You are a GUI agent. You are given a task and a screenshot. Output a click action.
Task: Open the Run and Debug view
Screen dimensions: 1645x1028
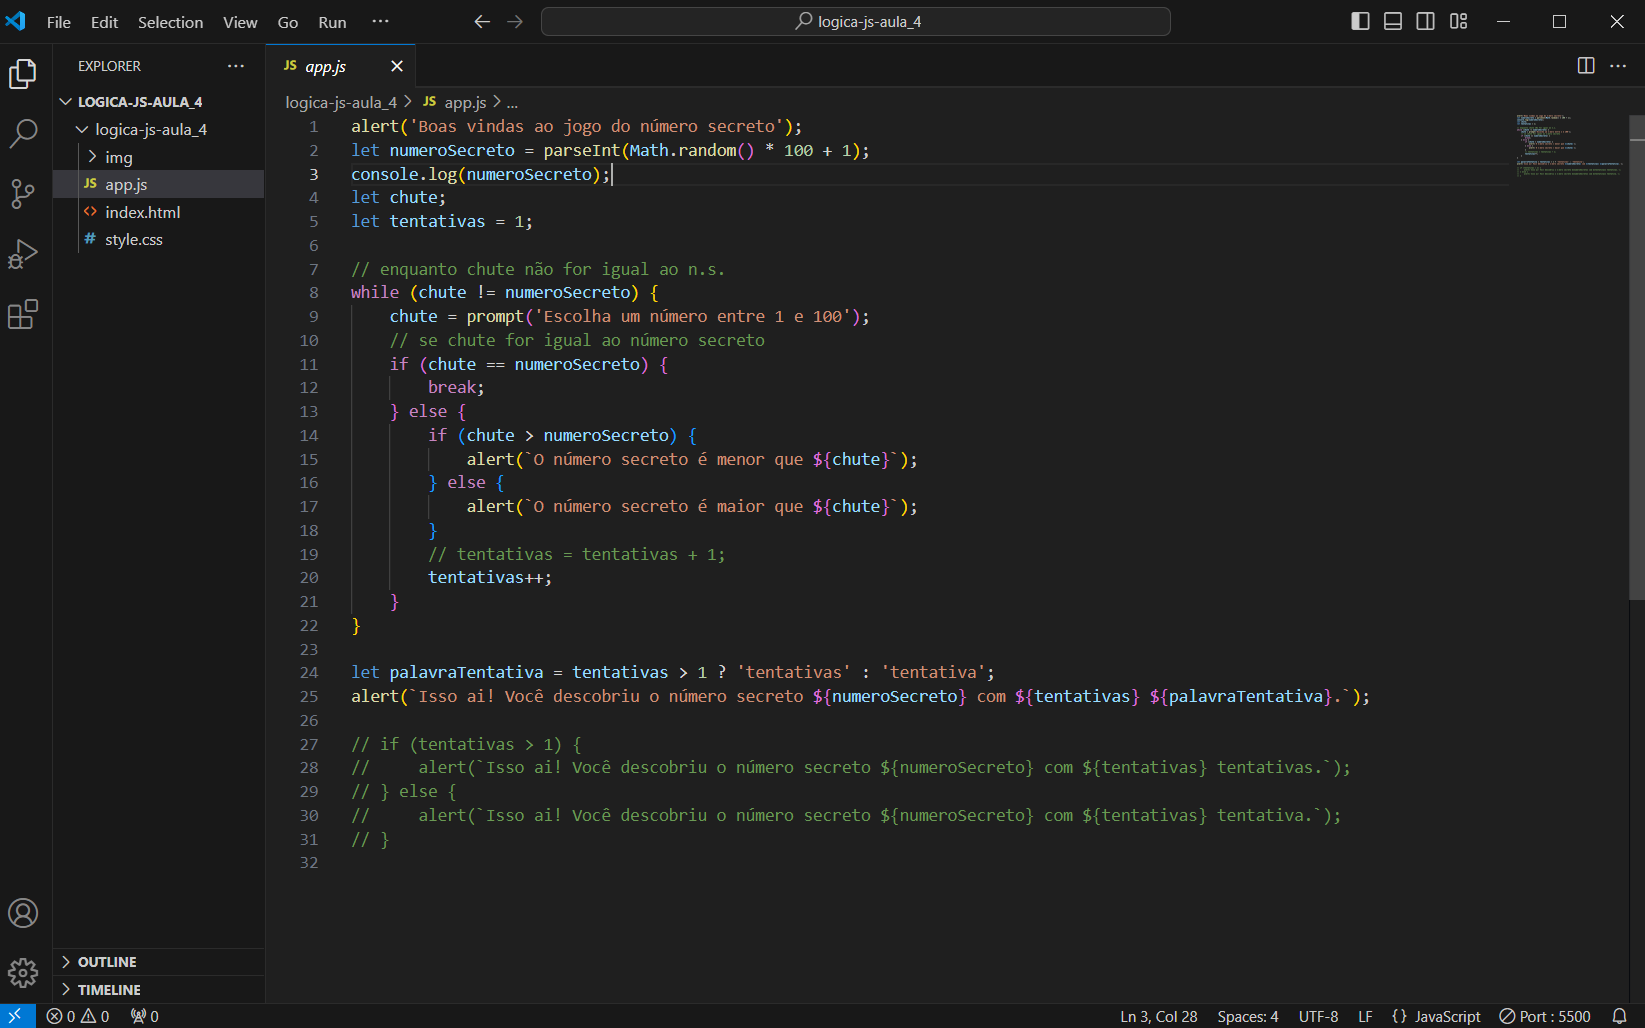pos(23,254)
